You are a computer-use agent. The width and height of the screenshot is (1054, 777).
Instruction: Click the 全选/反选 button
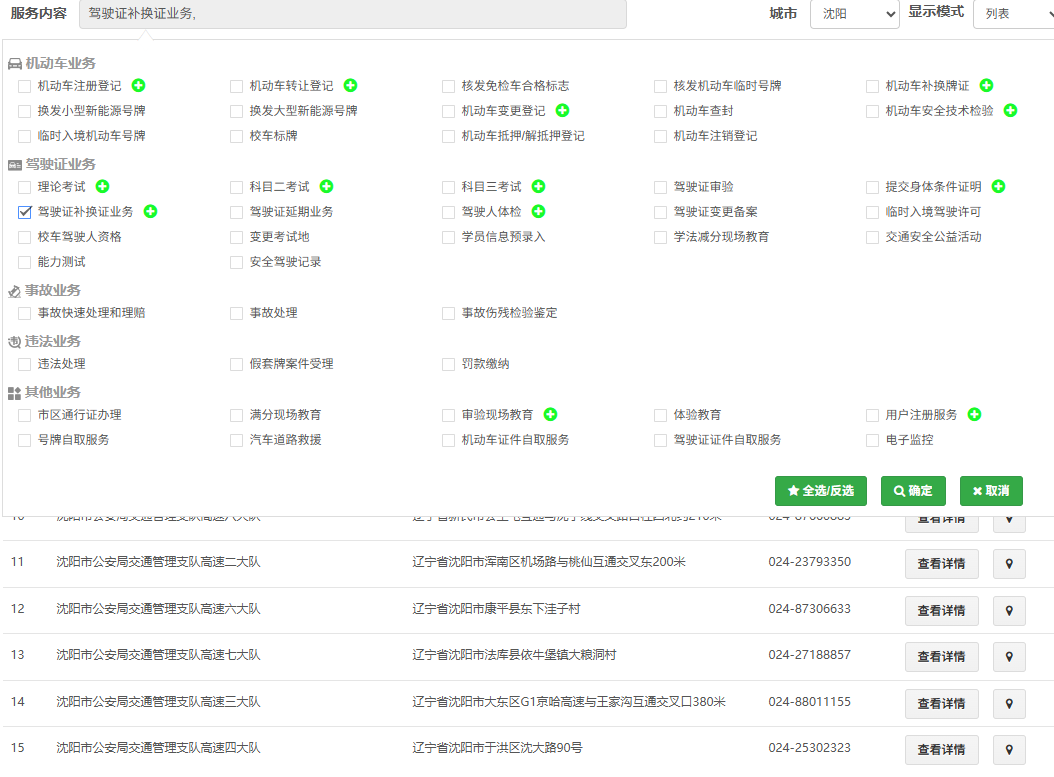(821, 491)
